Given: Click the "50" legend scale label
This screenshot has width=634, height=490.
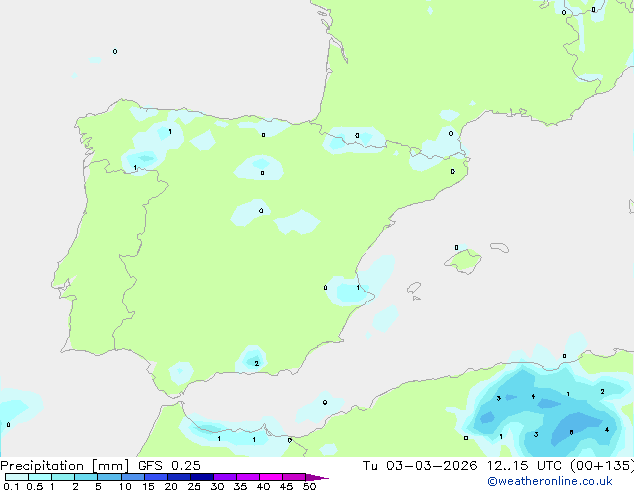Looking at the screenshot, I should click(309, 486).
